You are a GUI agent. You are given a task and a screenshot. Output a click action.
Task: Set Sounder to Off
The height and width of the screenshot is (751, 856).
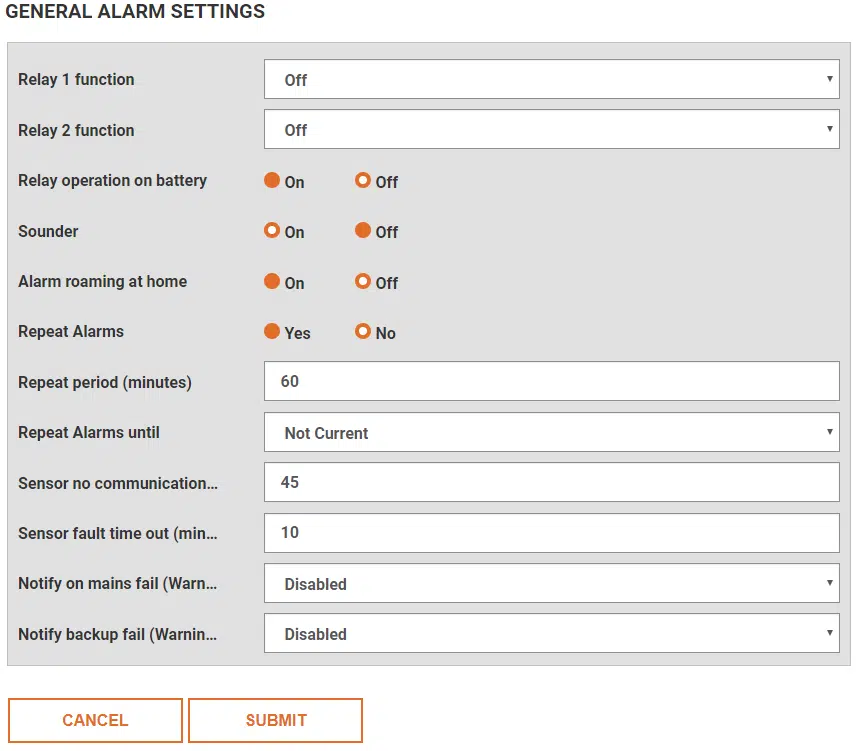[363, 231]
